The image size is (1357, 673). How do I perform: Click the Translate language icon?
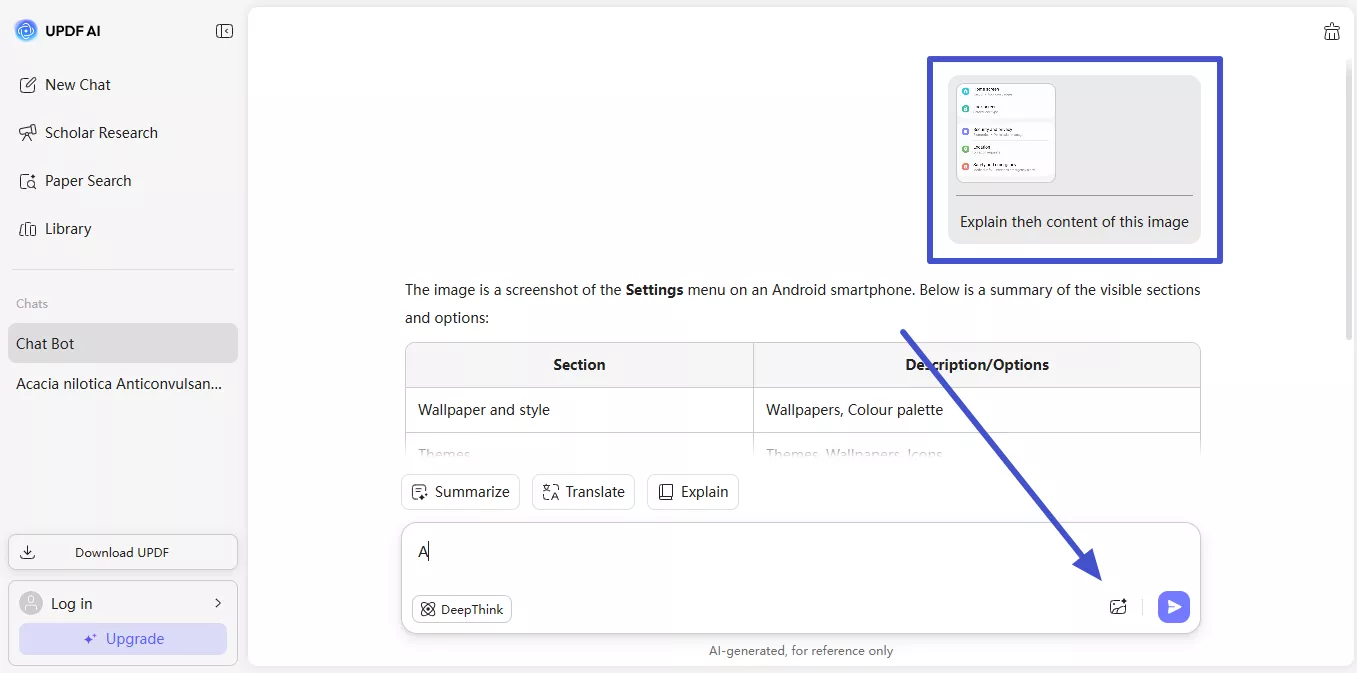click(x=550, y=492)
